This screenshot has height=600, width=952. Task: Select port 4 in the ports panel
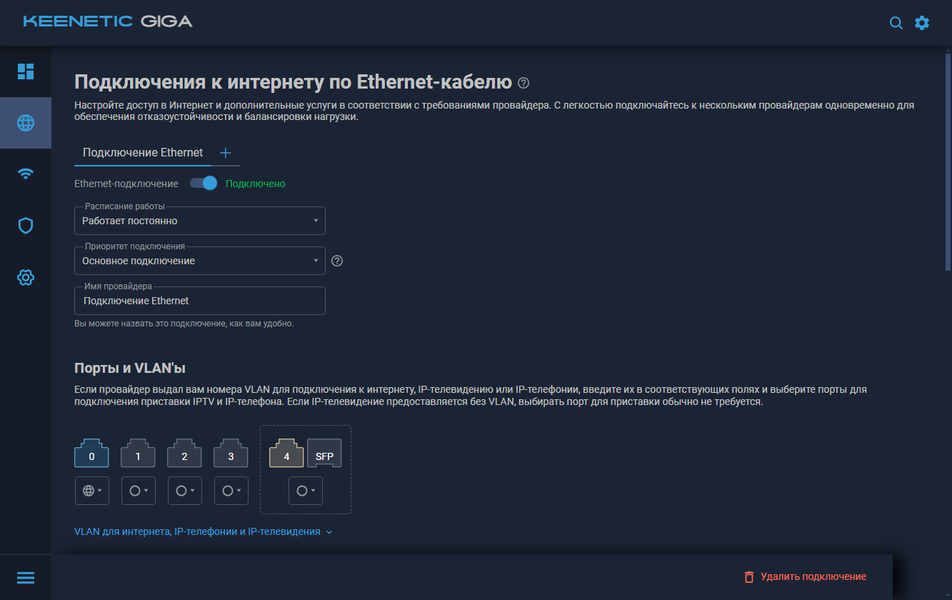pyautogui.click(x=286, y=455)
